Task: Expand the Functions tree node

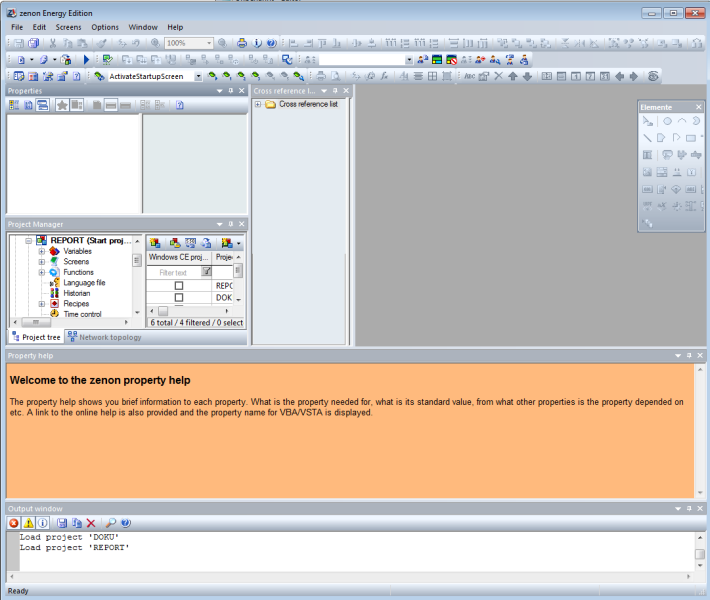Action: [x=41, y=272]
